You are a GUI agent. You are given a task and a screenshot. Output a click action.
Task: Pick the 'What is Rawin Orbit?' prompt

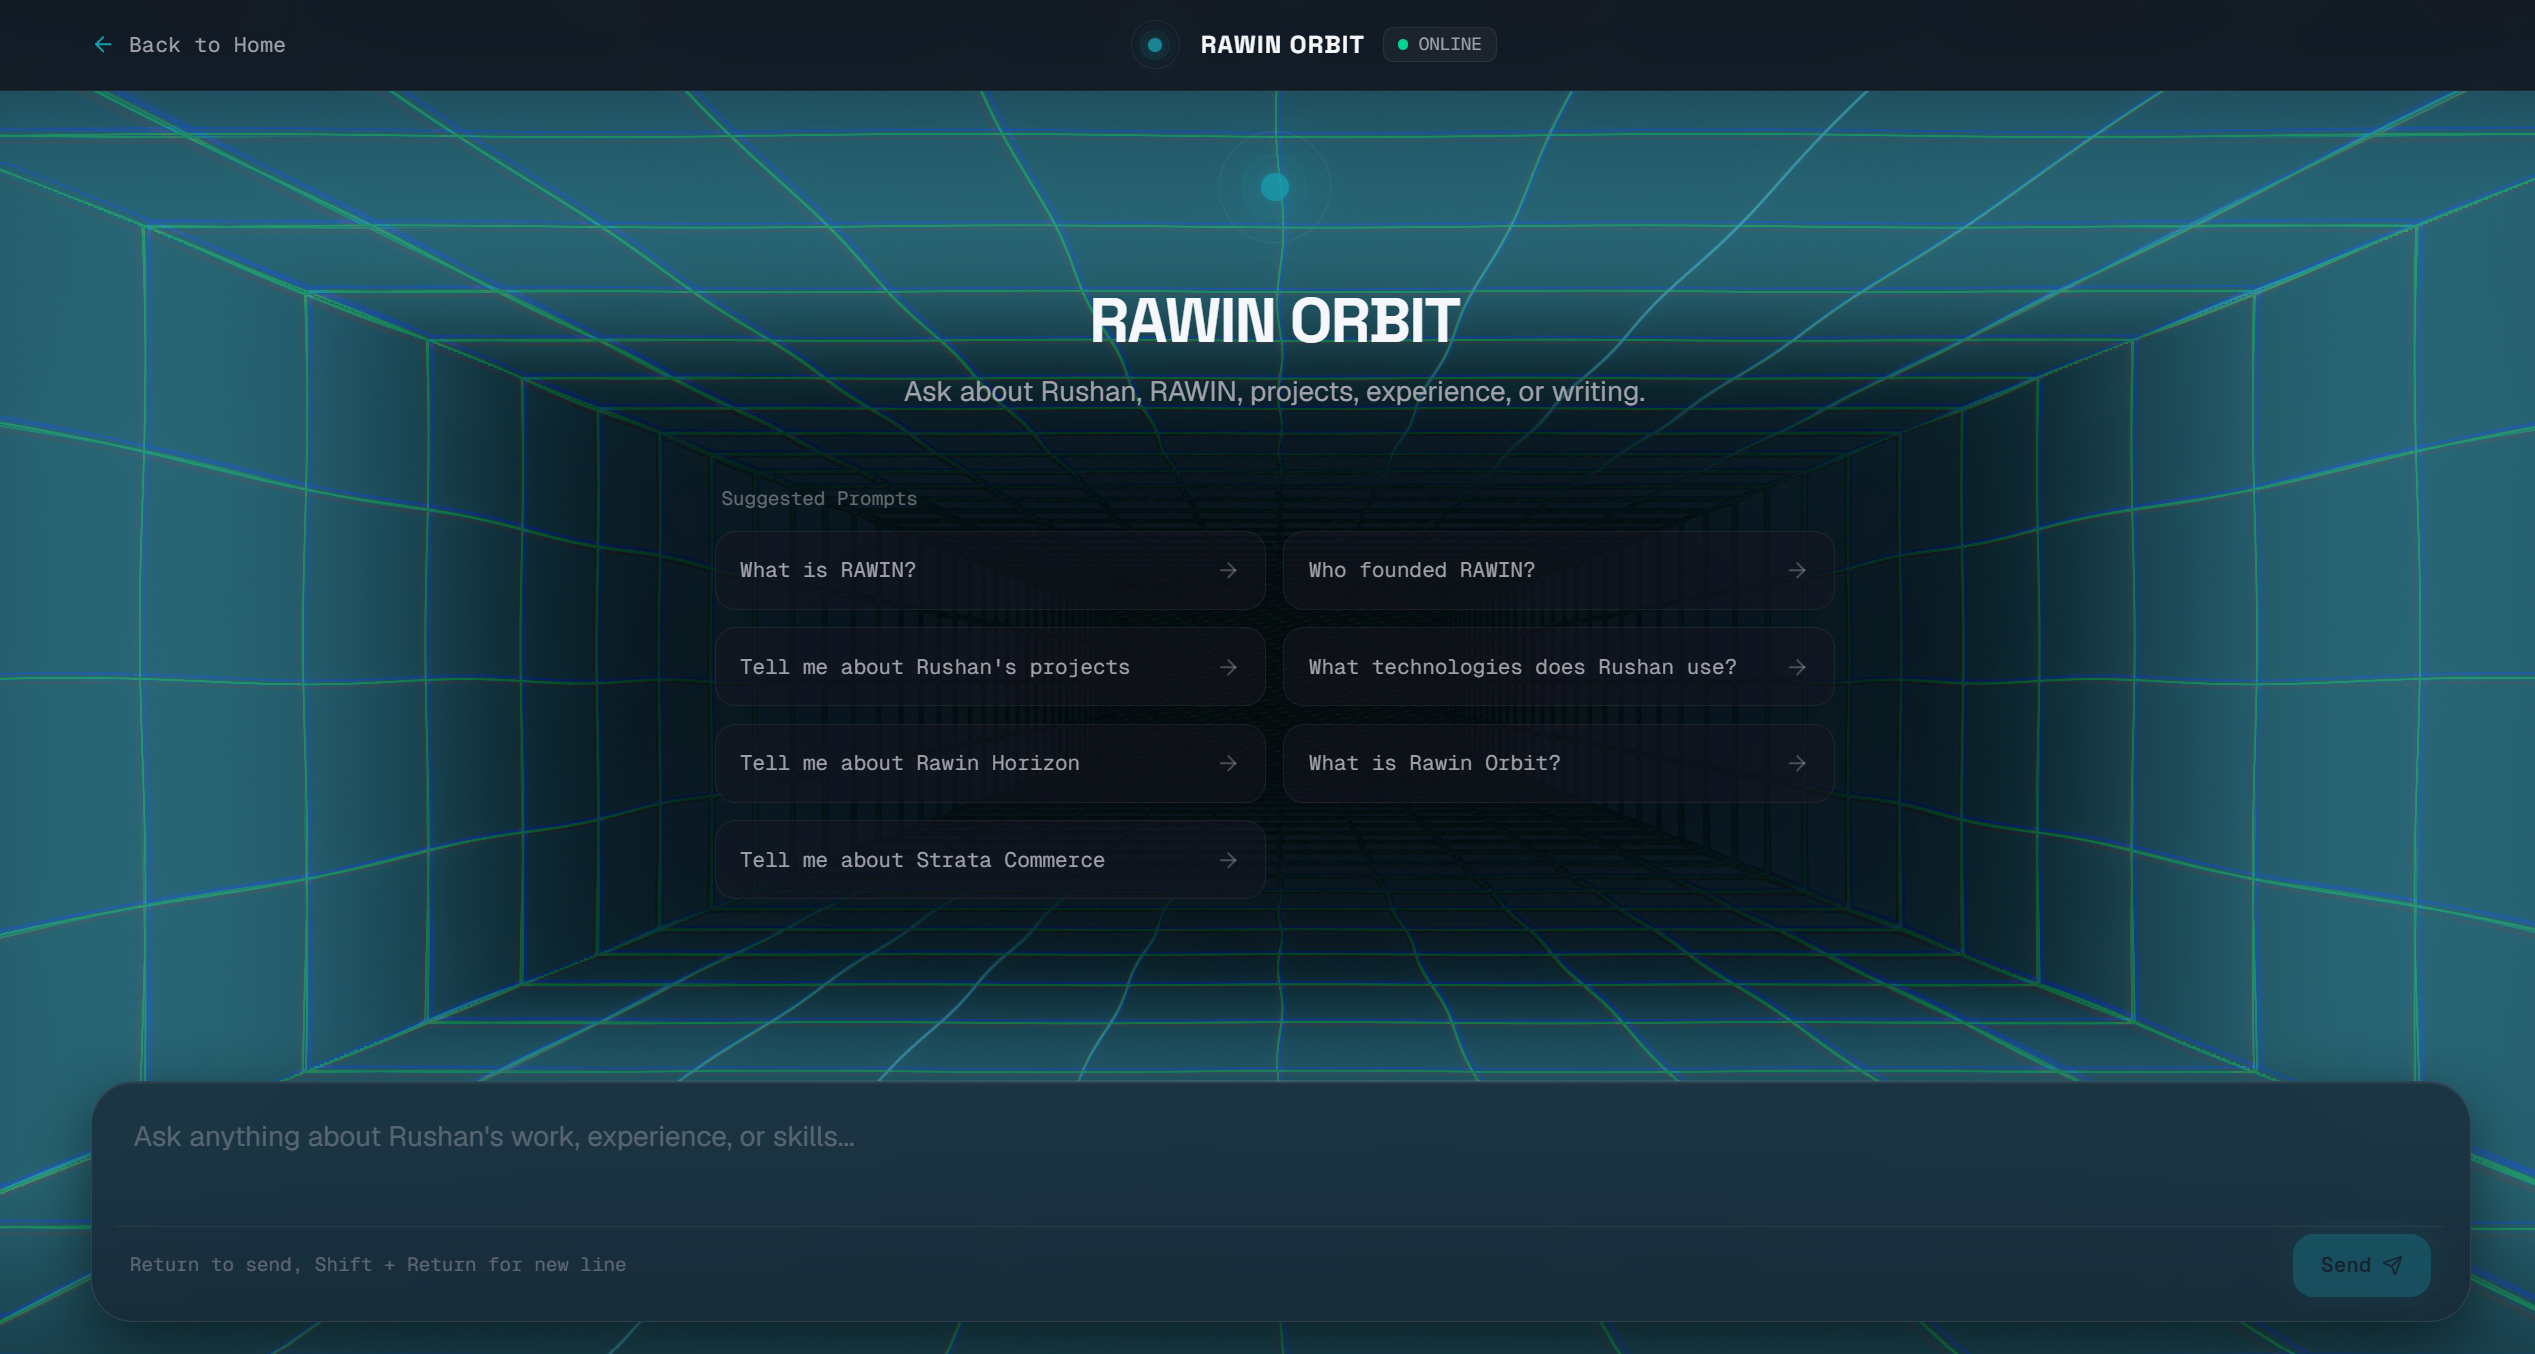tap(1558, 763)
